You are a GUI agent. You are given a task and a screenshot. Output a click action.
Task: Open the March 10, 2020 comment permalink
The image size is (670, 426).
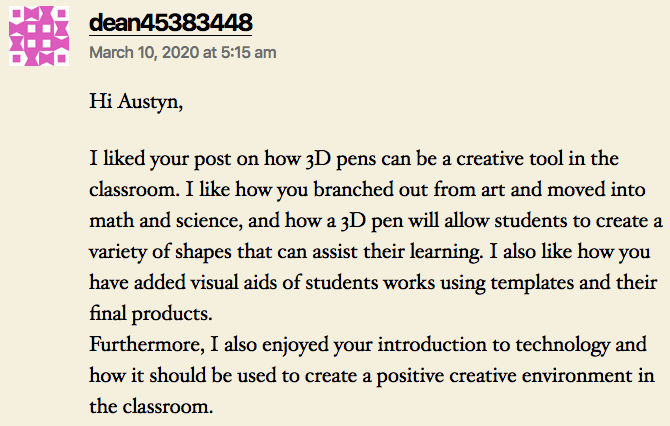(183, 52)
